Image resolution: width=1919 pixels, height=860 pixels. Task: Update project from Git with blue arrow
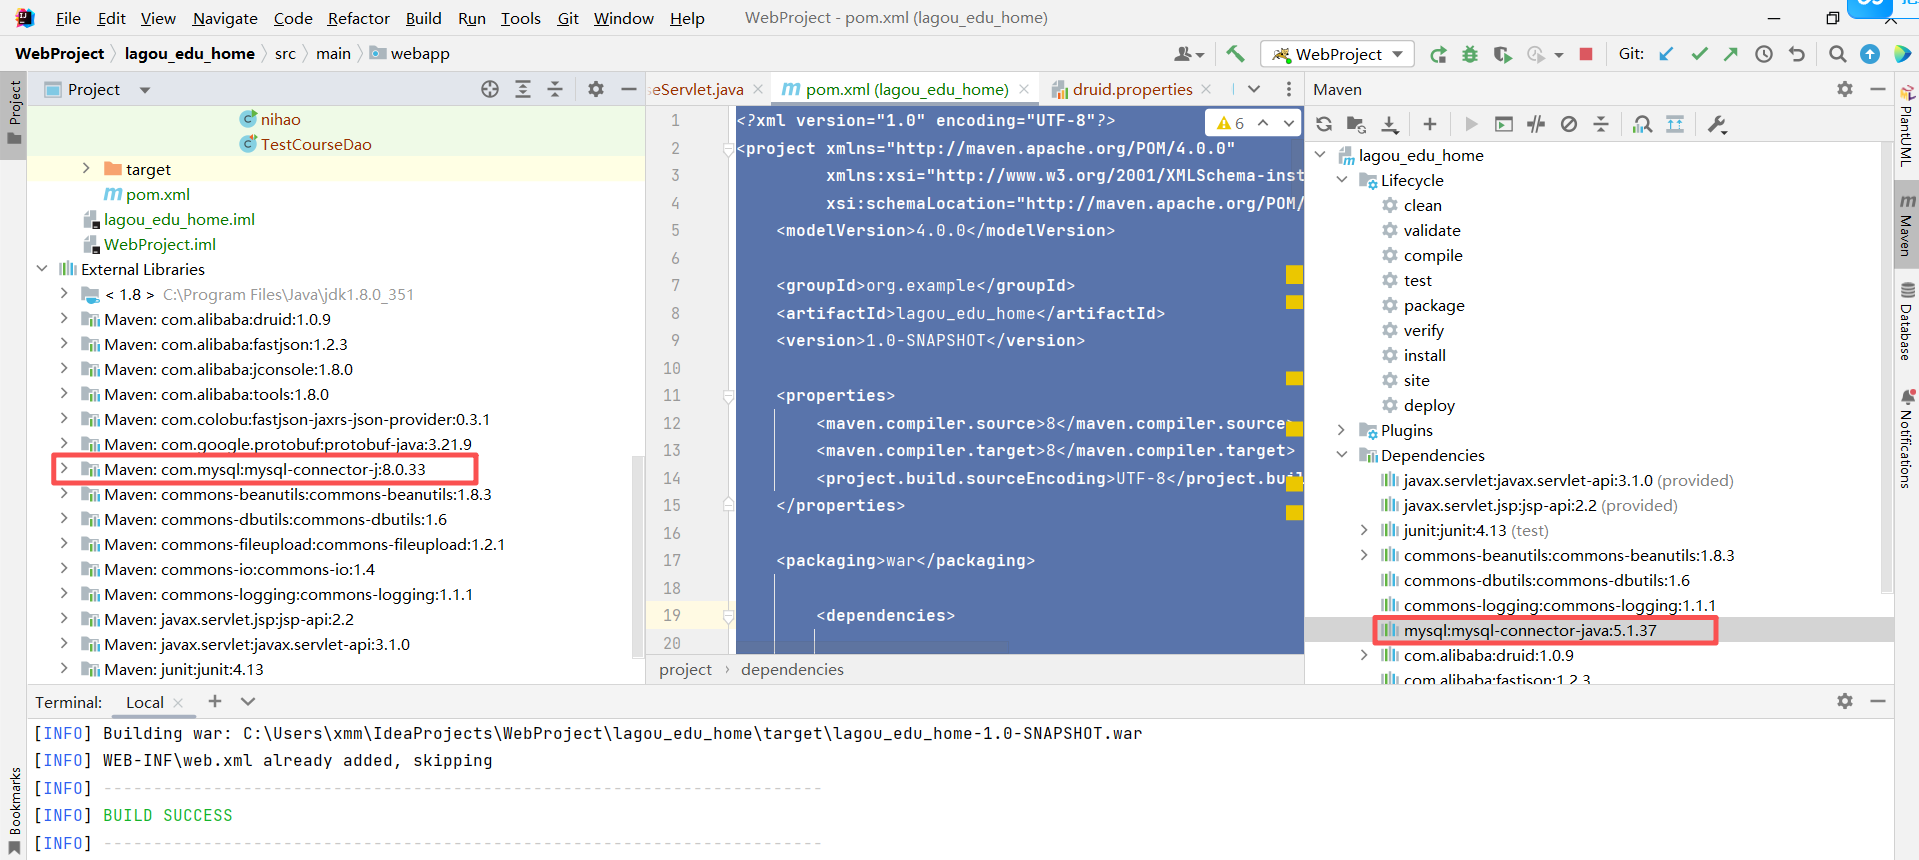click(1666, 54)
